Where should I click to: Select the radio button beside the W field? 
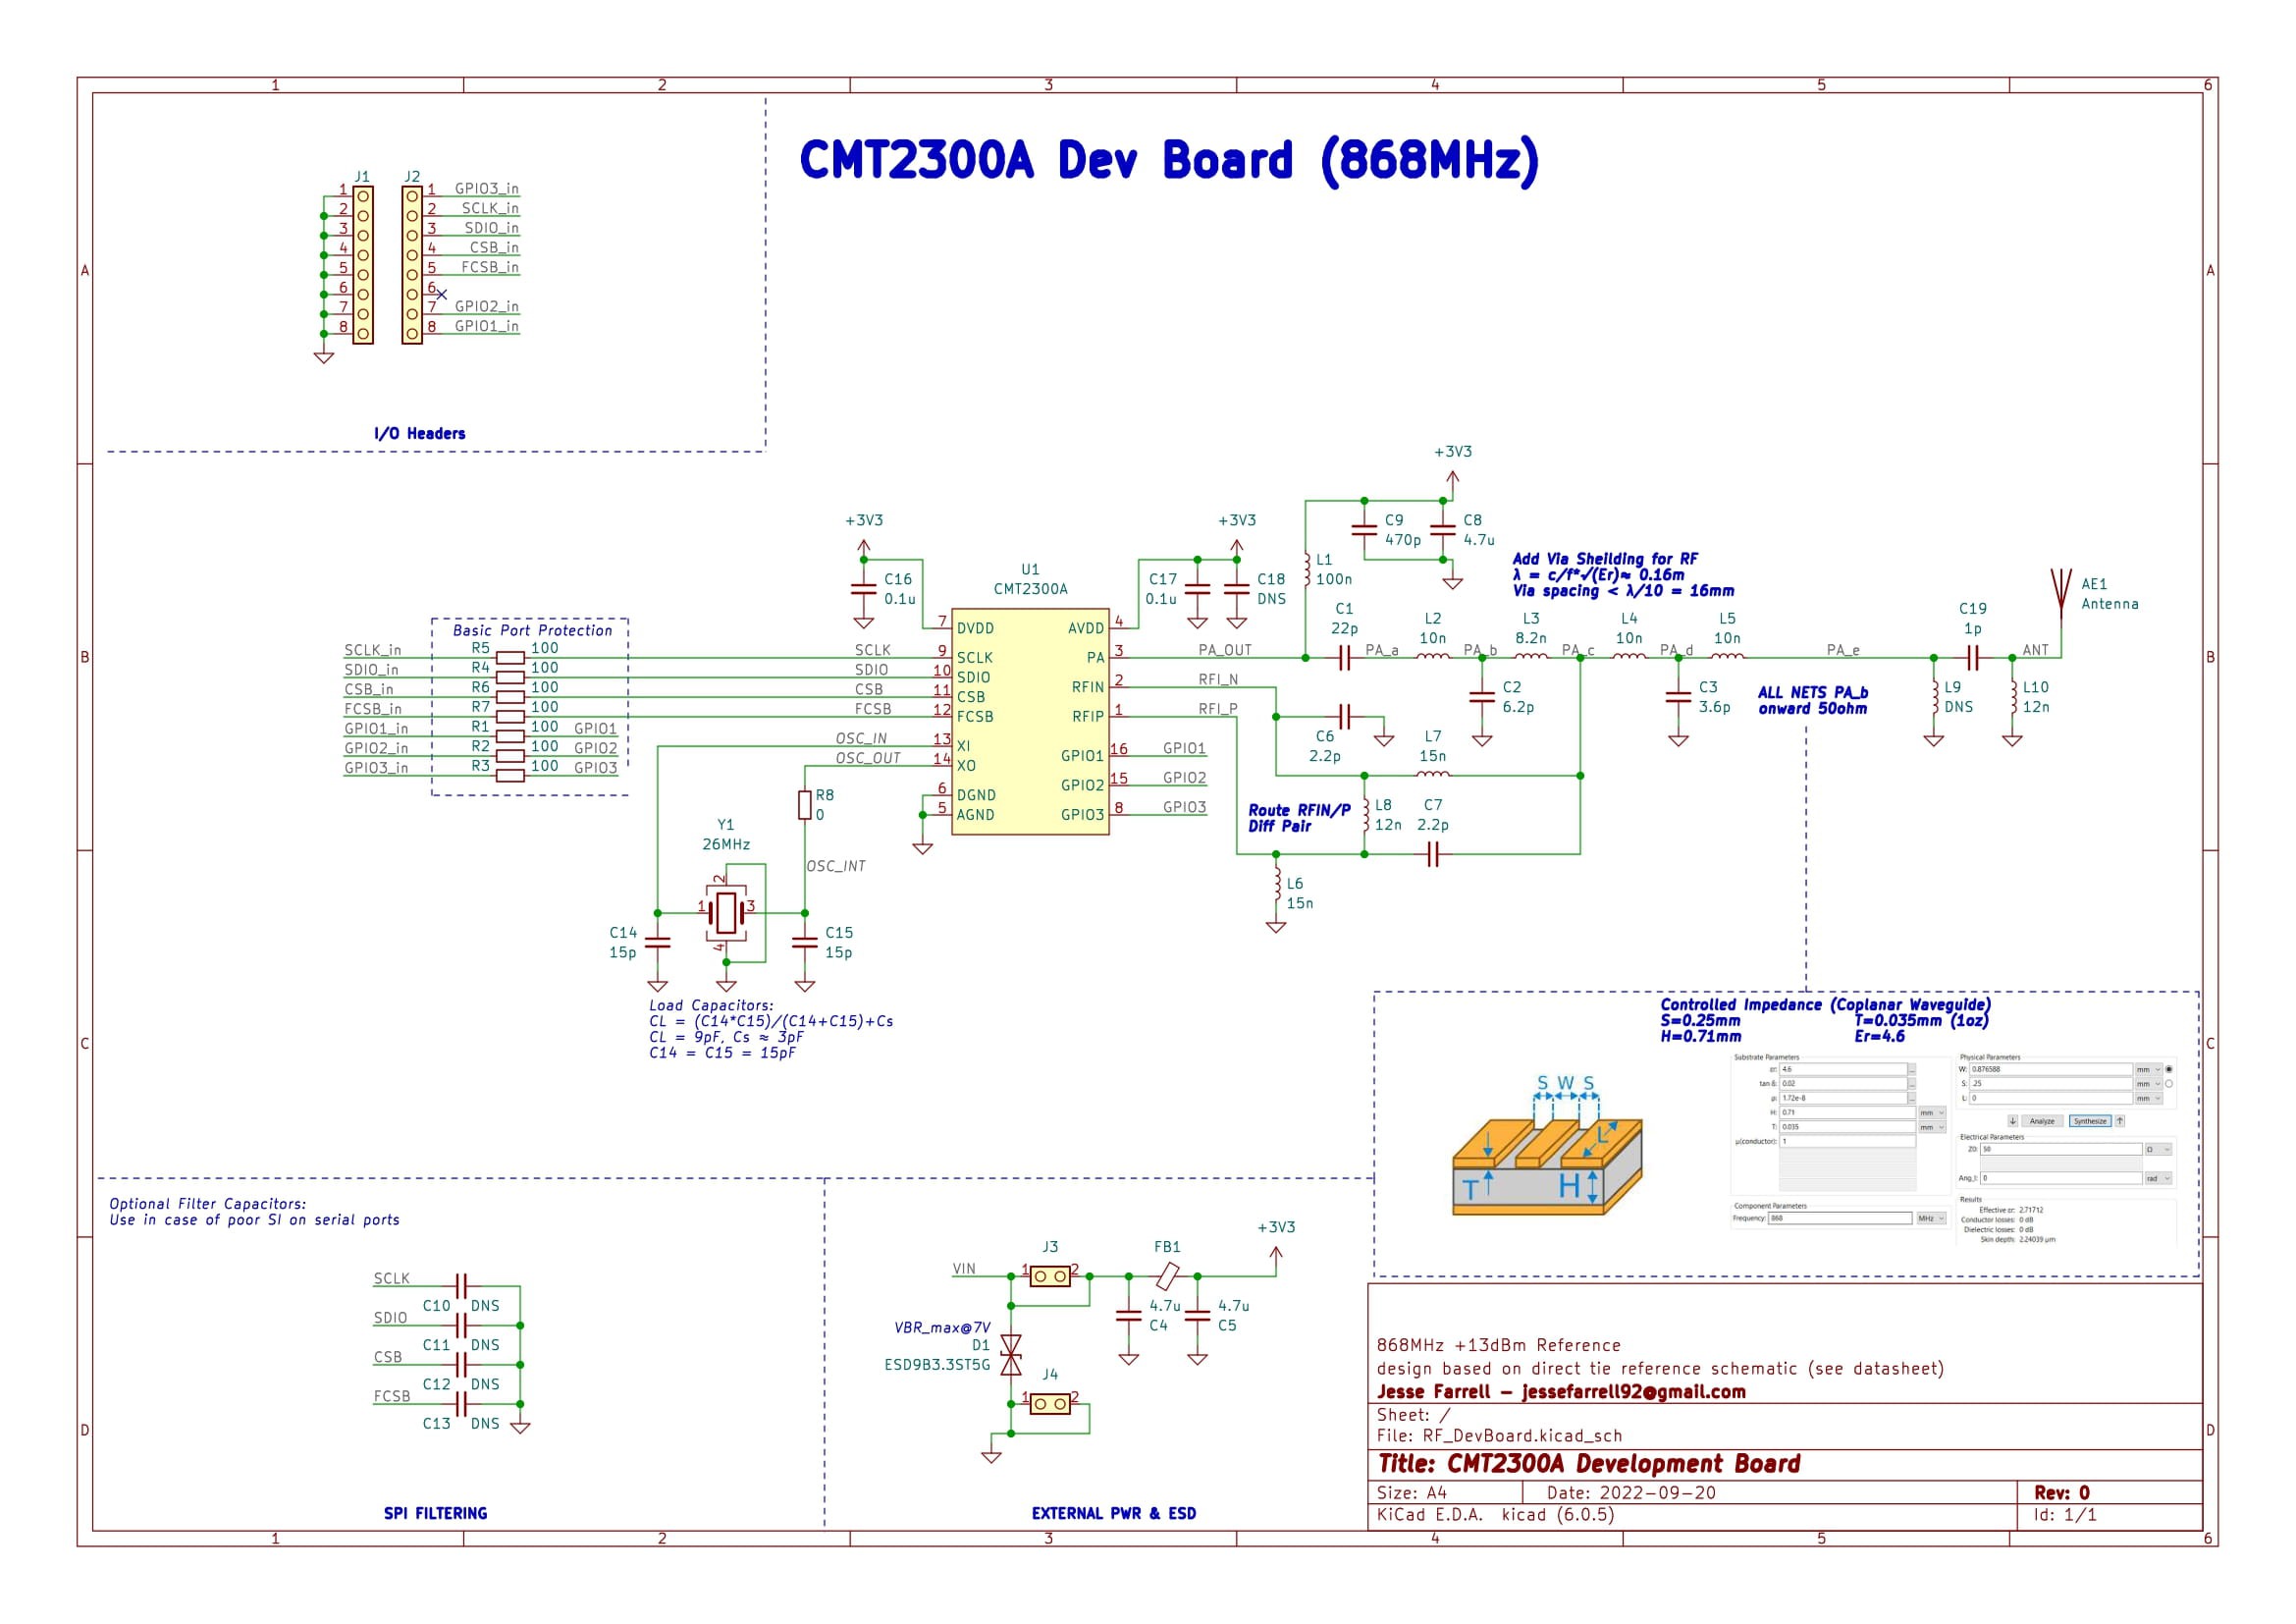pyautogui.click(x=2169, y=1069)
